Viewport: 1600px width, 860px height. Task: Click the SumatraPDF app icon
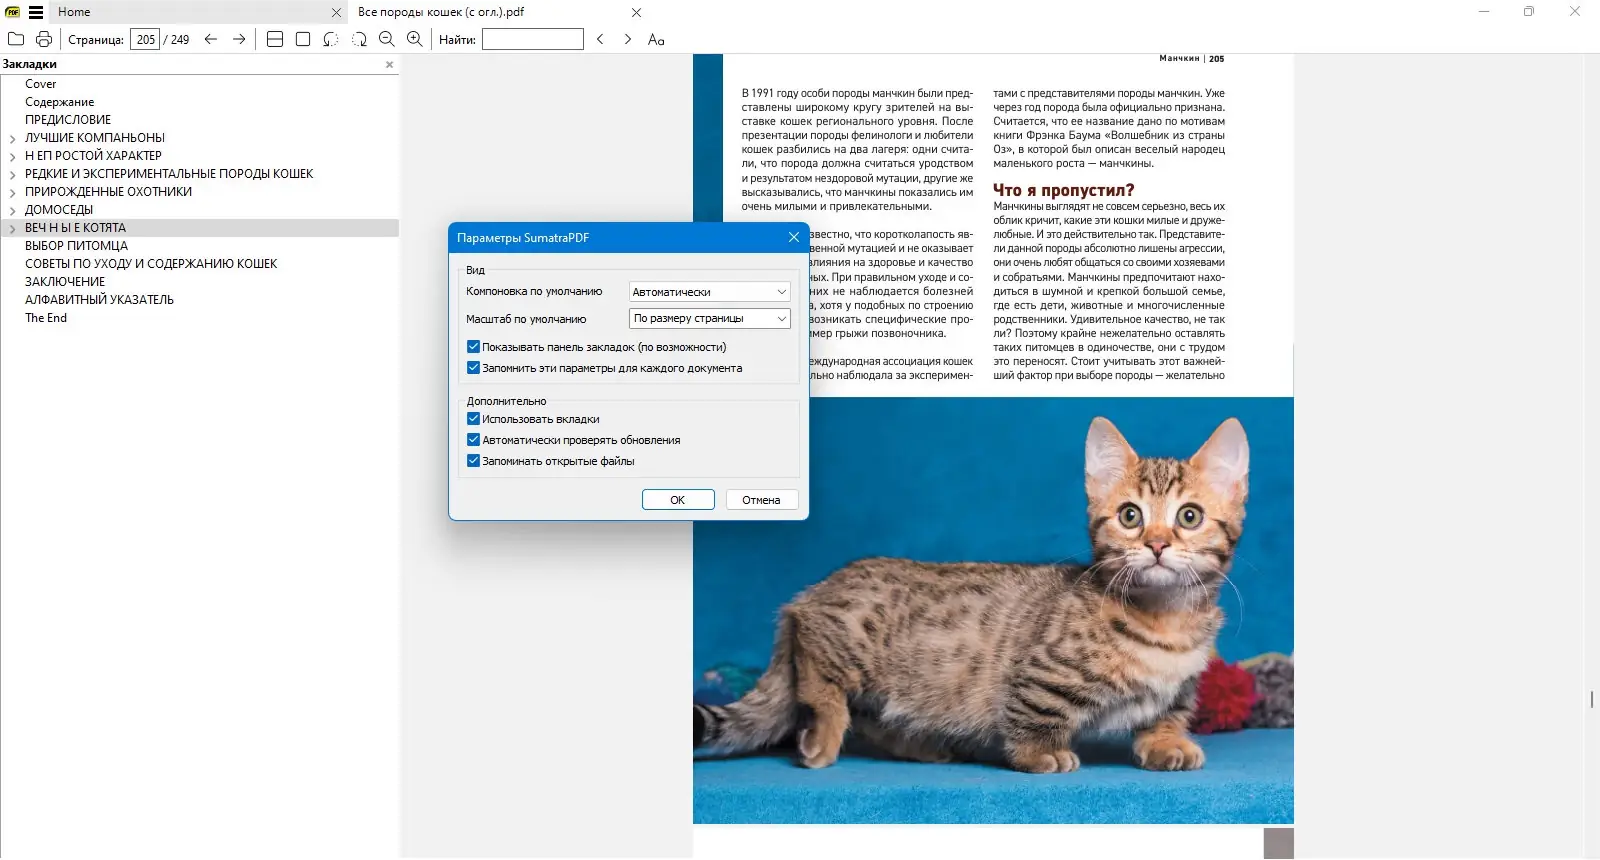point(13,12)
